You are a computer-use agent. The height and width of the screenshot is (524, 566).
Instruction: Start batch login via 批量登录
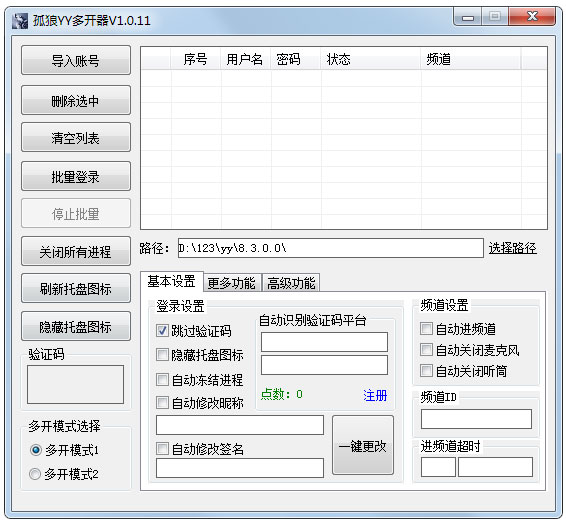(x=76, y=176)
